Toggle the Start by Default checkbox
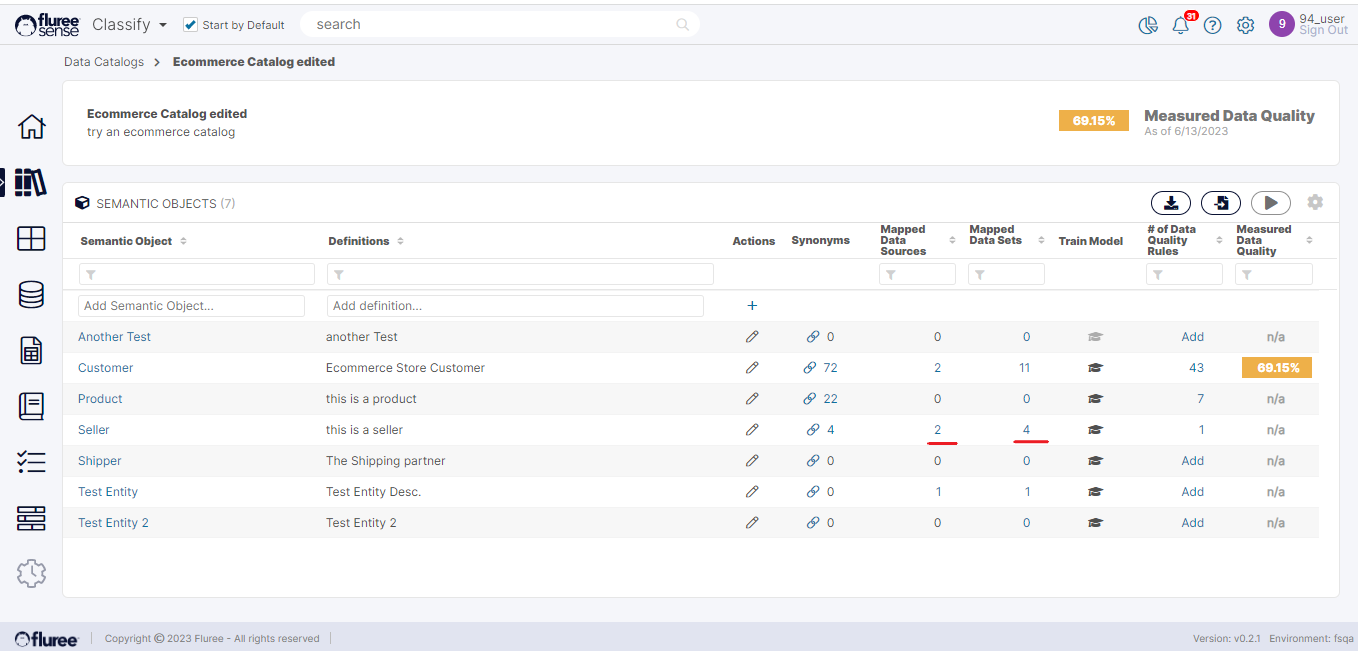1358x651 pixels. (191, 25)
